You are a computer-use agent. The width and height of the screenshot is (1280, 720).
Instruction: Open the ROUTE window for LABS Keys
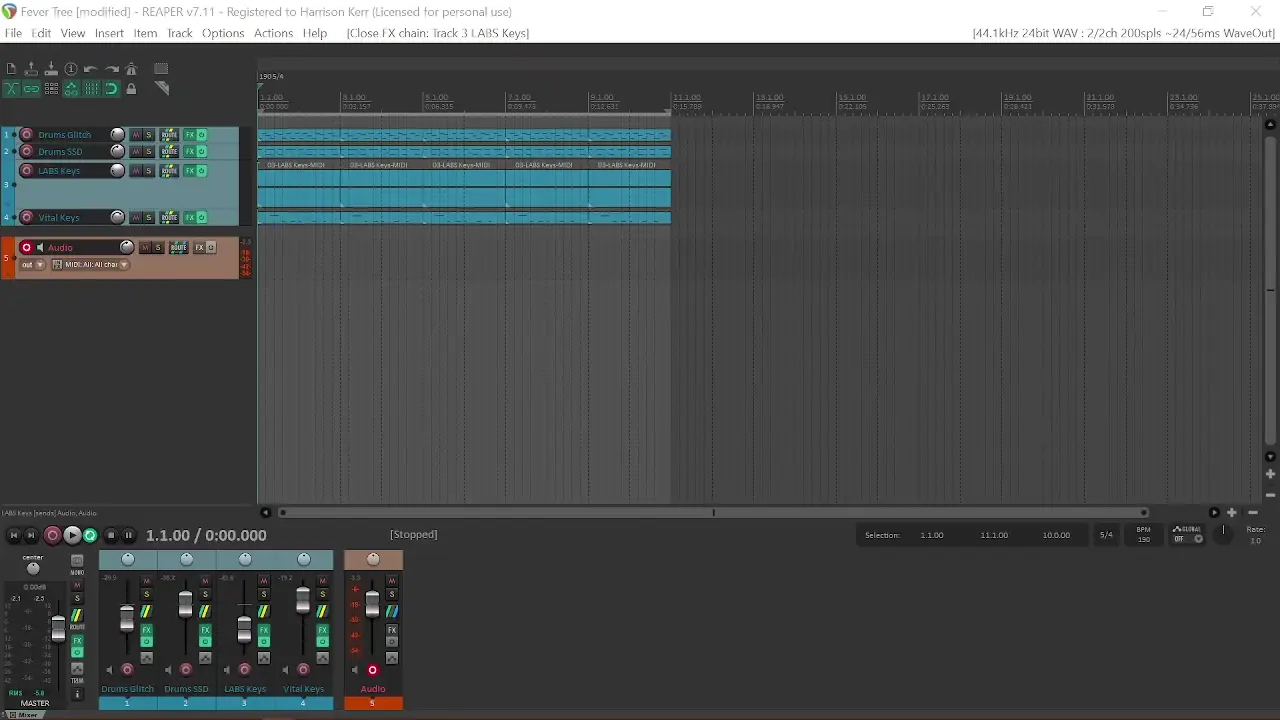(x=169, y=170)
